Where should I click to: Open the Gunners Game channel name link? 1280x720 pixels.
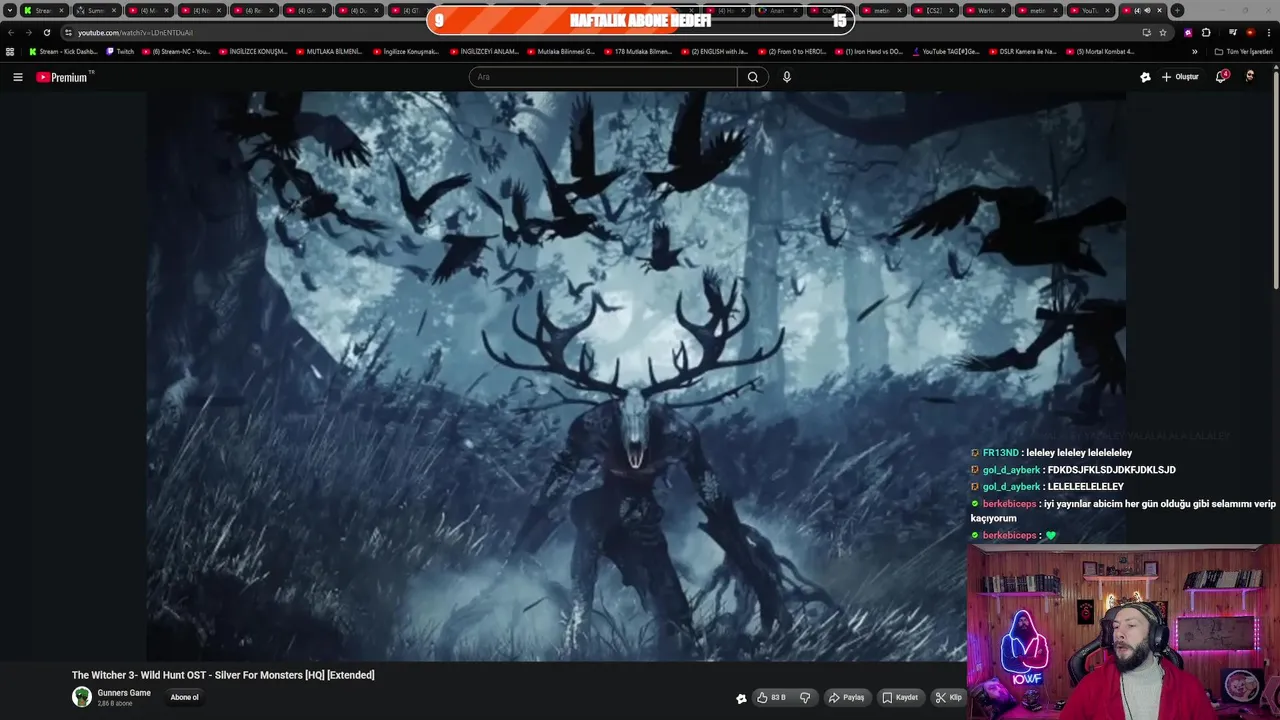(124, 693)
